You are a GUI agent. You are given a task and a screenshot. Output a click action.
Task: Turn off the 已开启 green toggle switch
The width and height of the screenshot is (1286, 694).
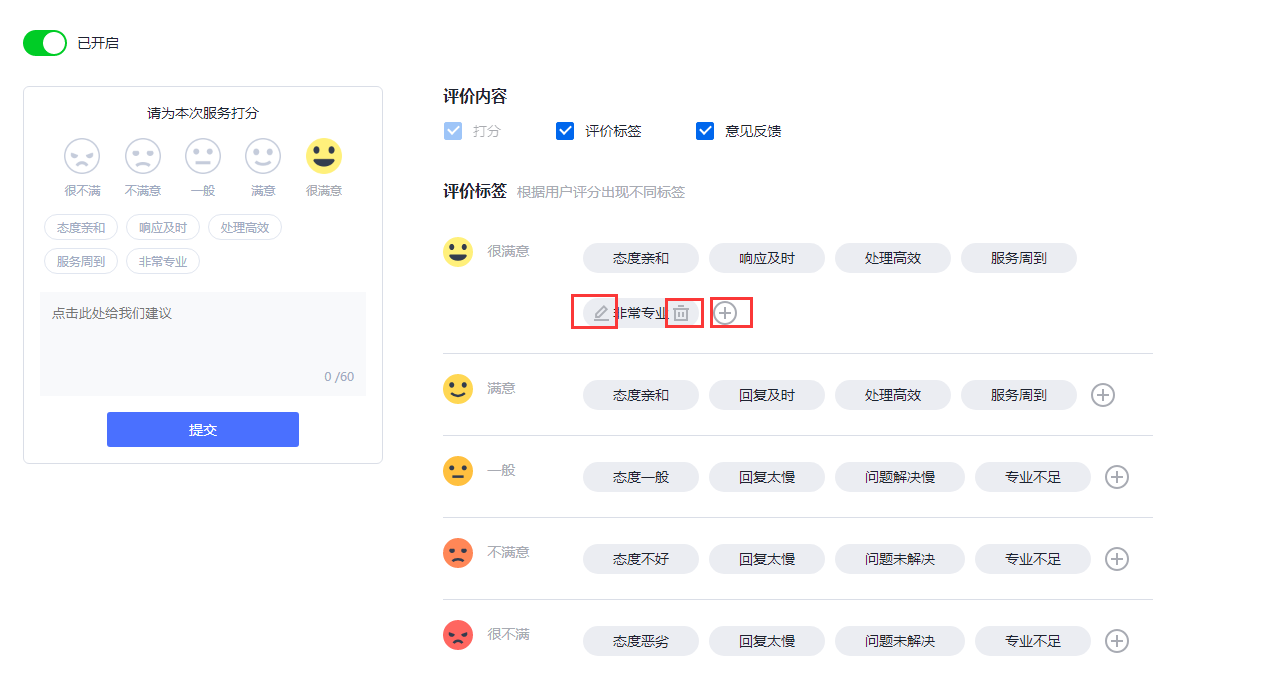tap(45, 43)
